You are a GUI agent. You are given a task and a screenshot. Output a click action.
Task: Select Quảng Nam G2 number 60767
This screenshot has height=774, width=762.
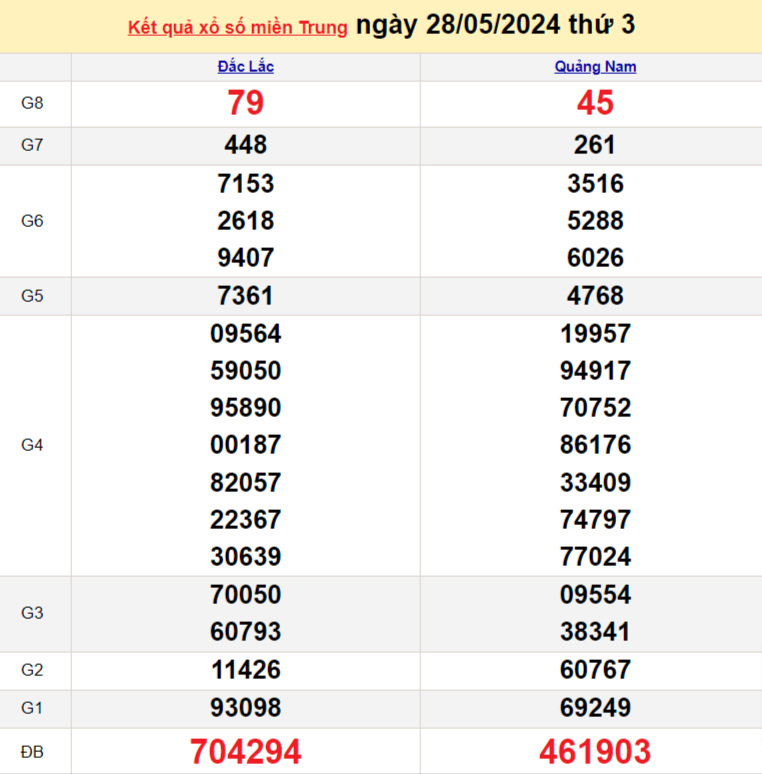pos(595,670)
